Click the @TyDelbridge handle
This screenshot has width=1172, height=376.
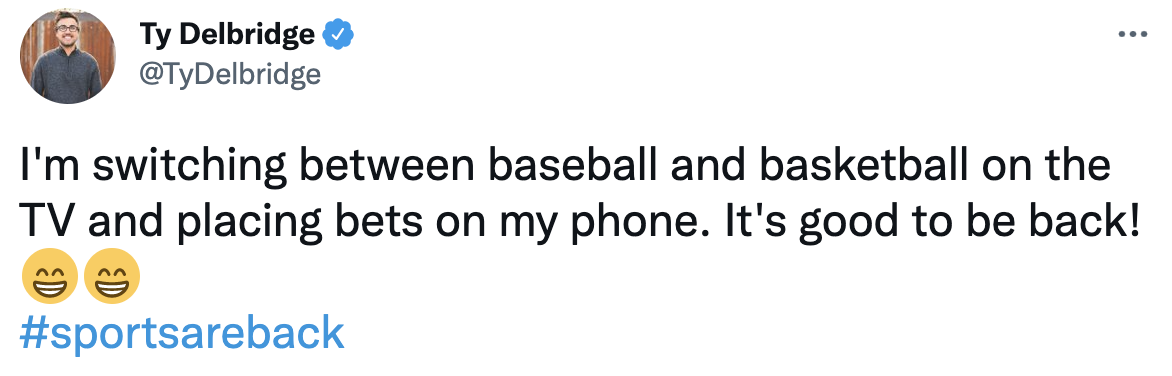tap(229, 74)
